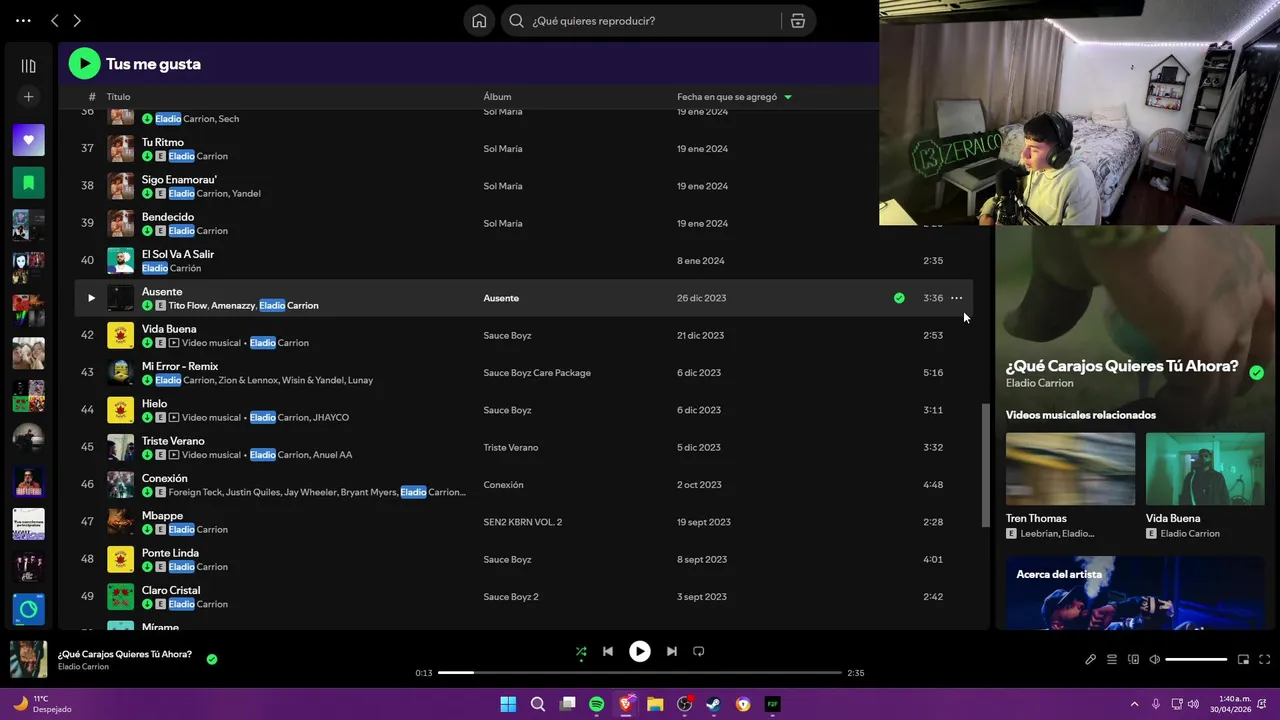The width and height of the screenshot is (1280, 720).
Task: Open the miniplayer icon
Action: coord(1243,659)
